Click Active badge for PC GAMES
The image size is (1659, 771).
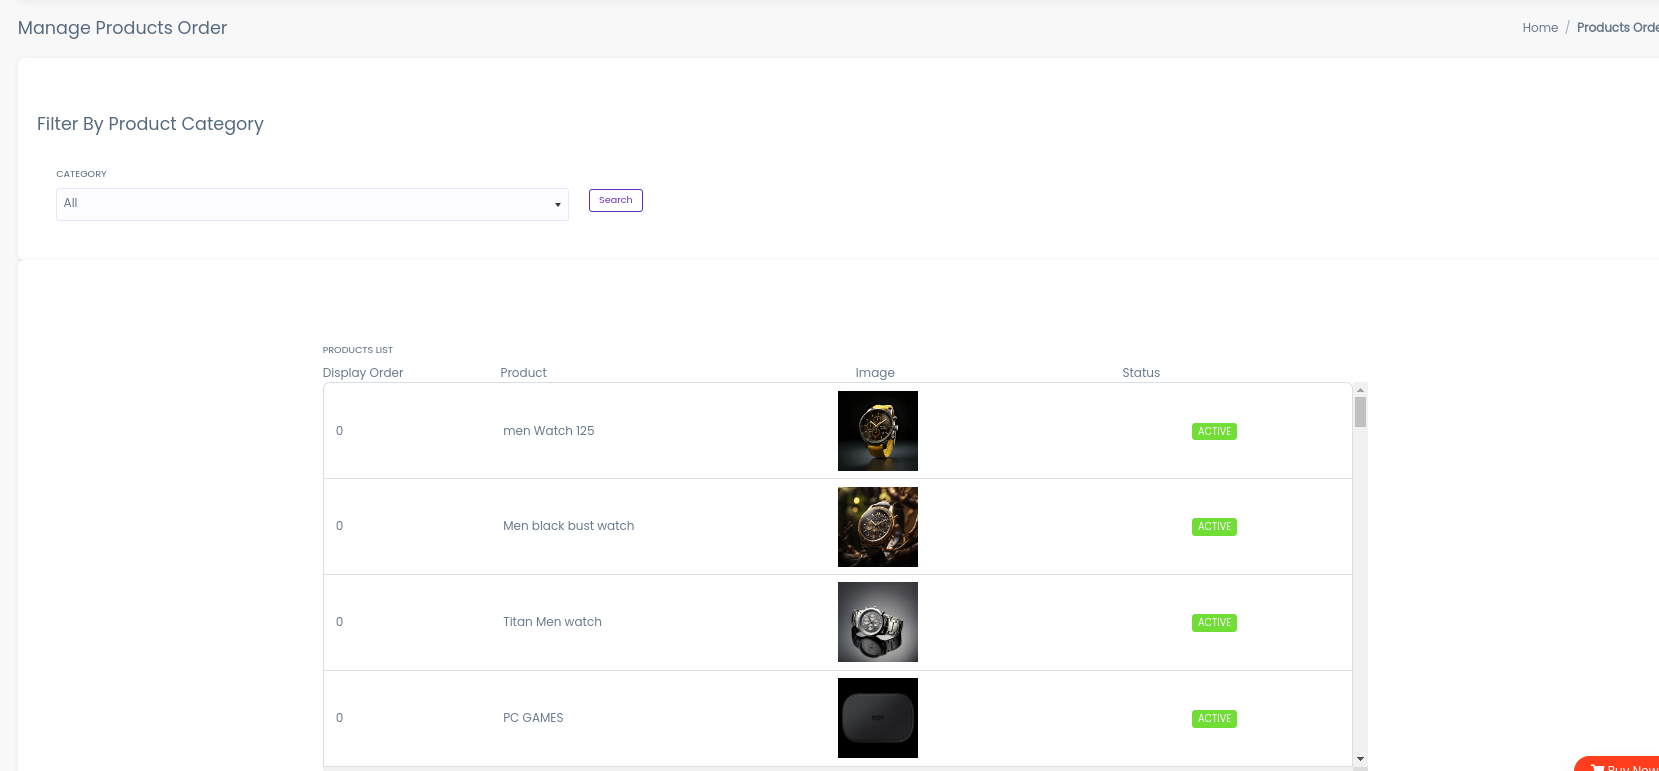click(x=1214, y=719)
